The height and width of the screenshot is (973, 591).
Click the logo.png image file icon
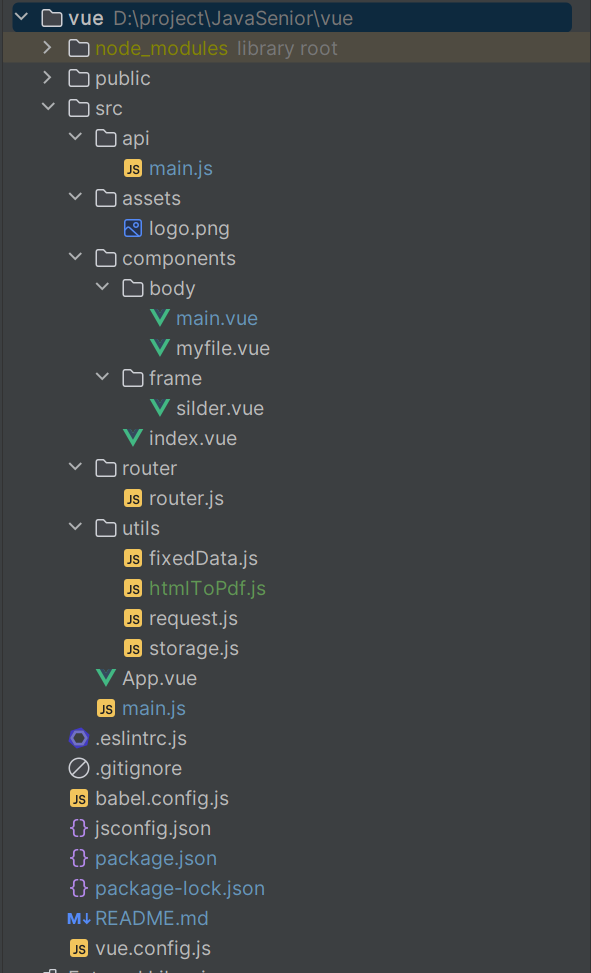[133, 228]
